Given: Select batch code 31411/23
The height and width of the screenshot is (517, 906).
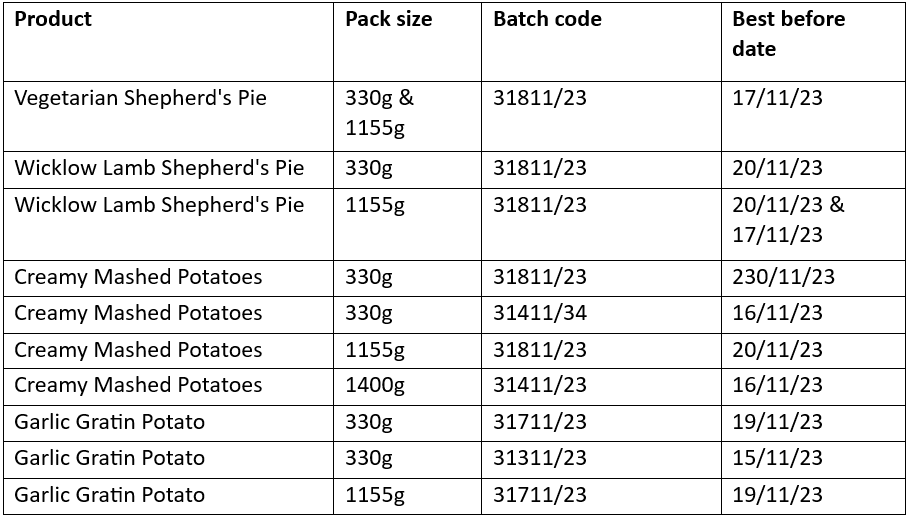Looking at the screenshot, I should (540, 385).
